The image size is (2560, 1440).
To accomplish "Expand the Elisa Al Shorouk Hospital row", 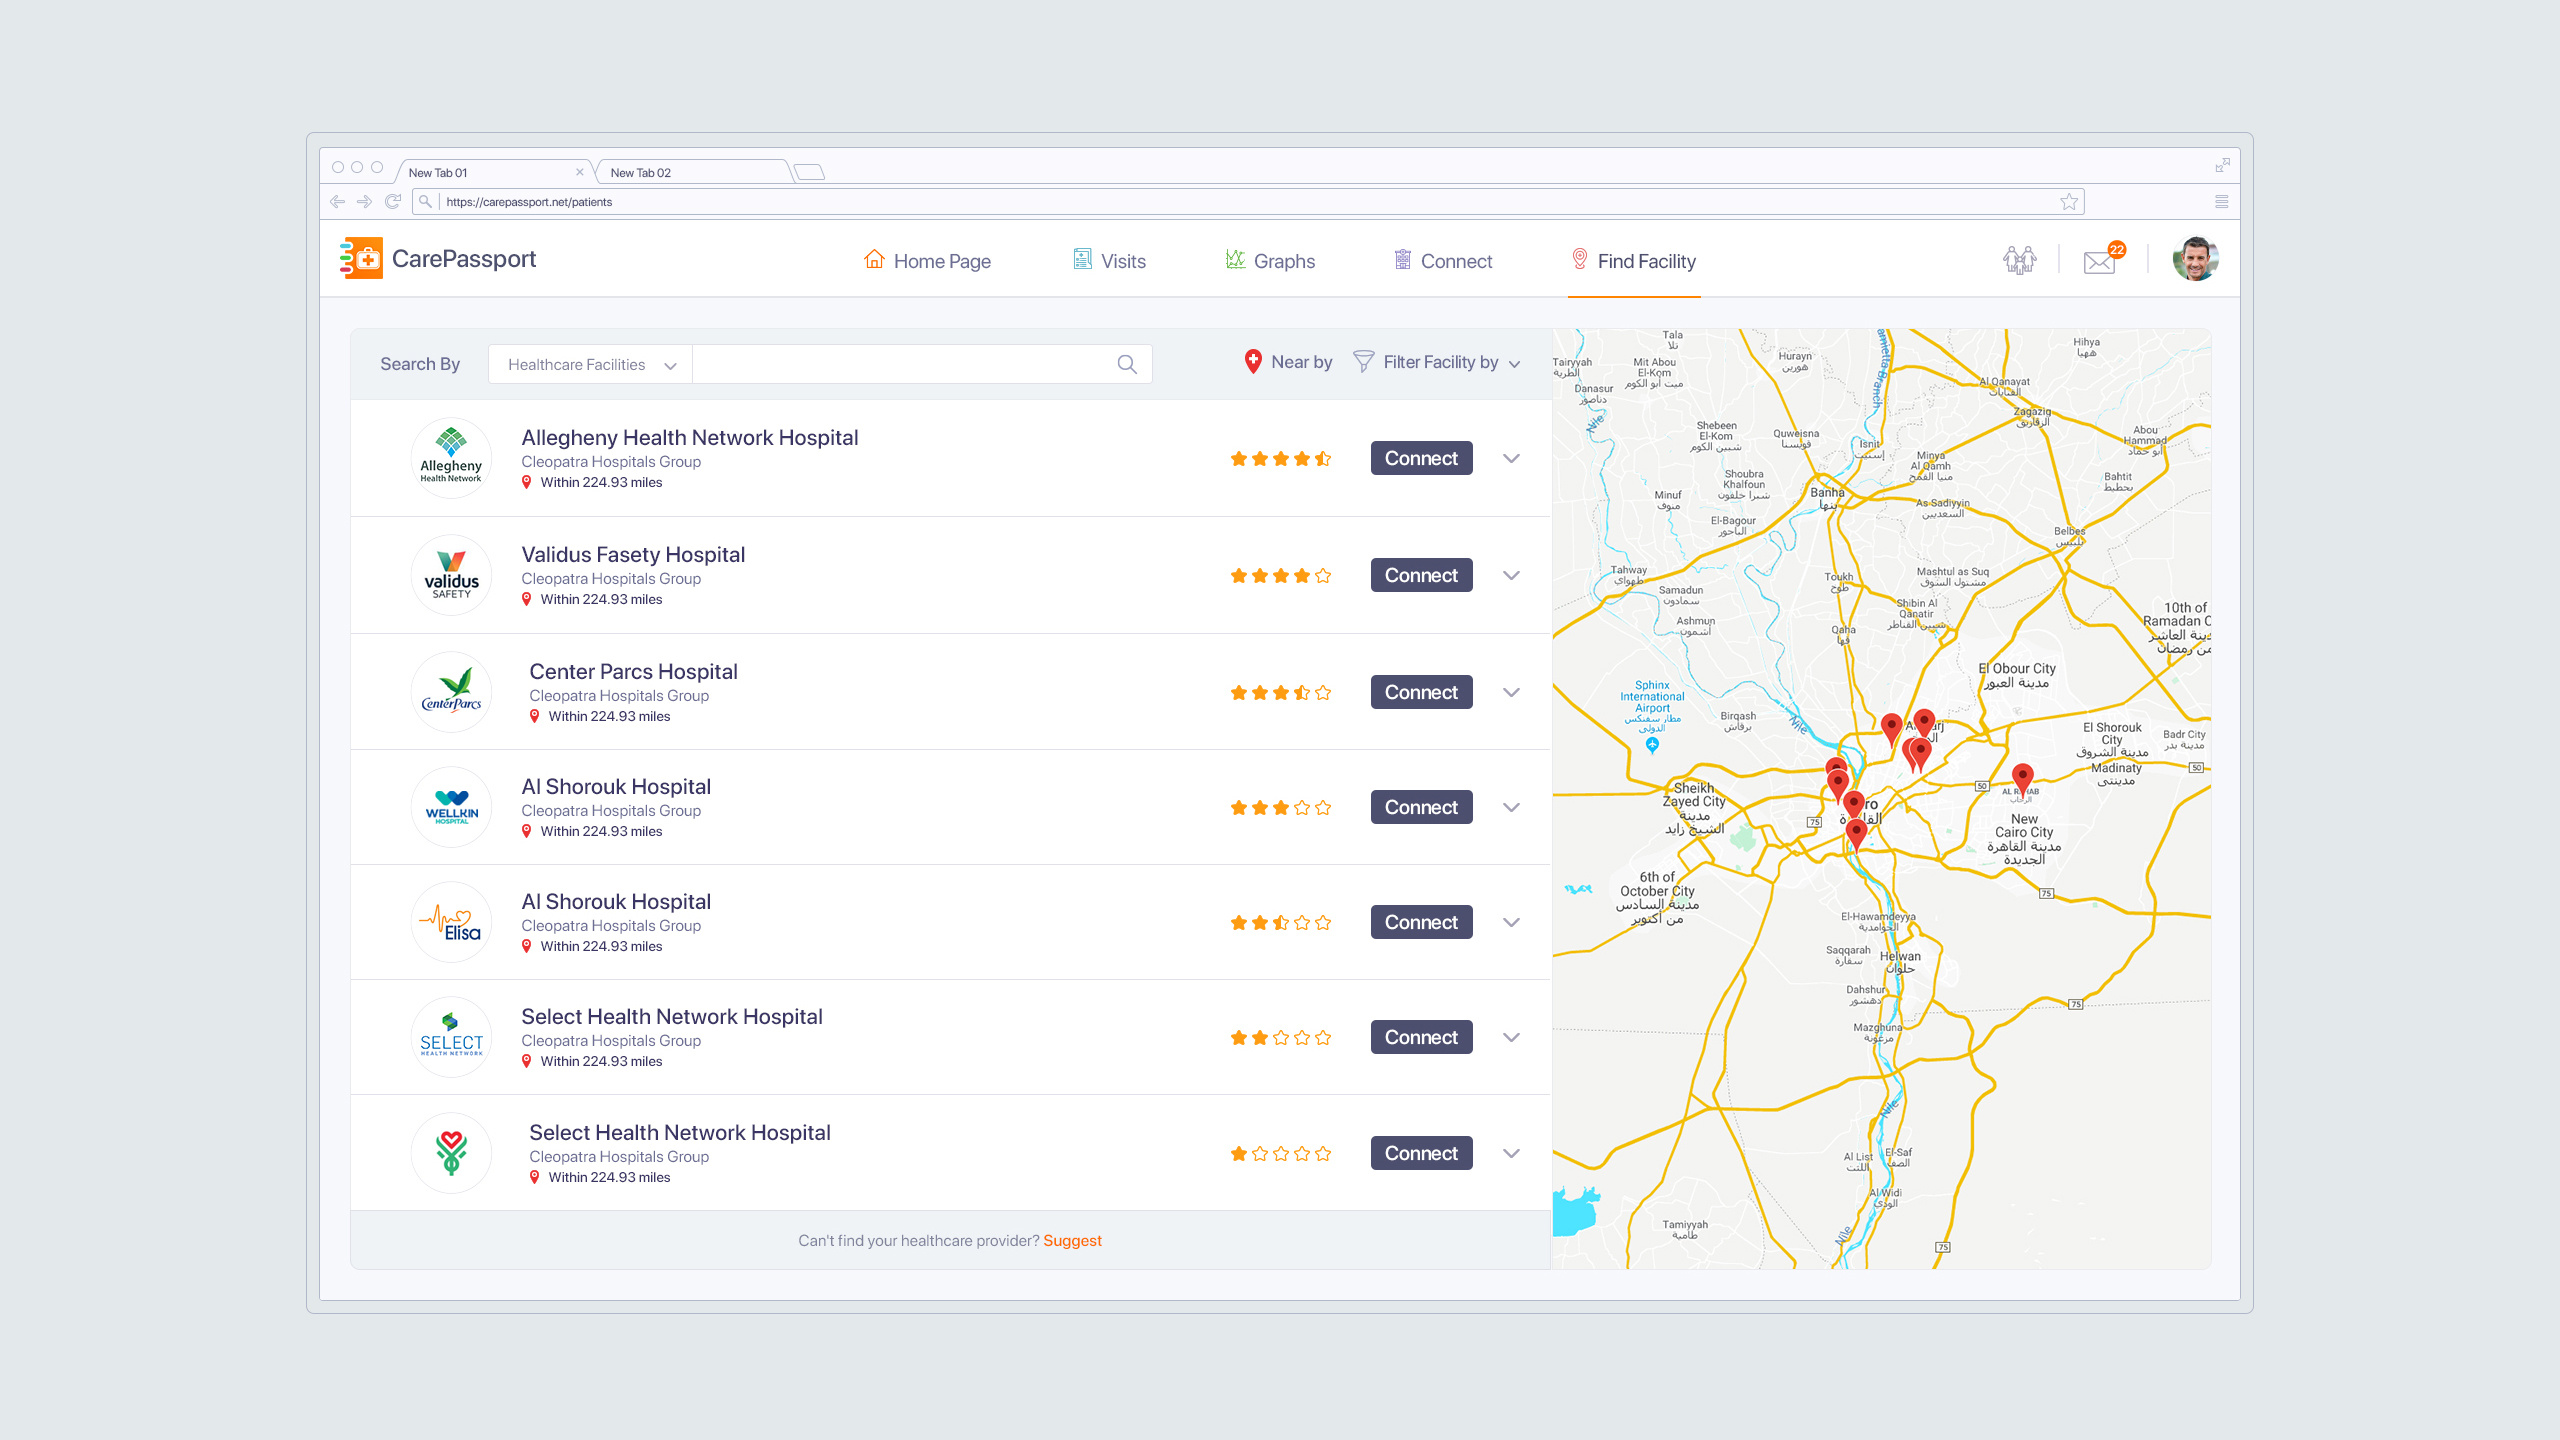I will tap(1511, 923).
